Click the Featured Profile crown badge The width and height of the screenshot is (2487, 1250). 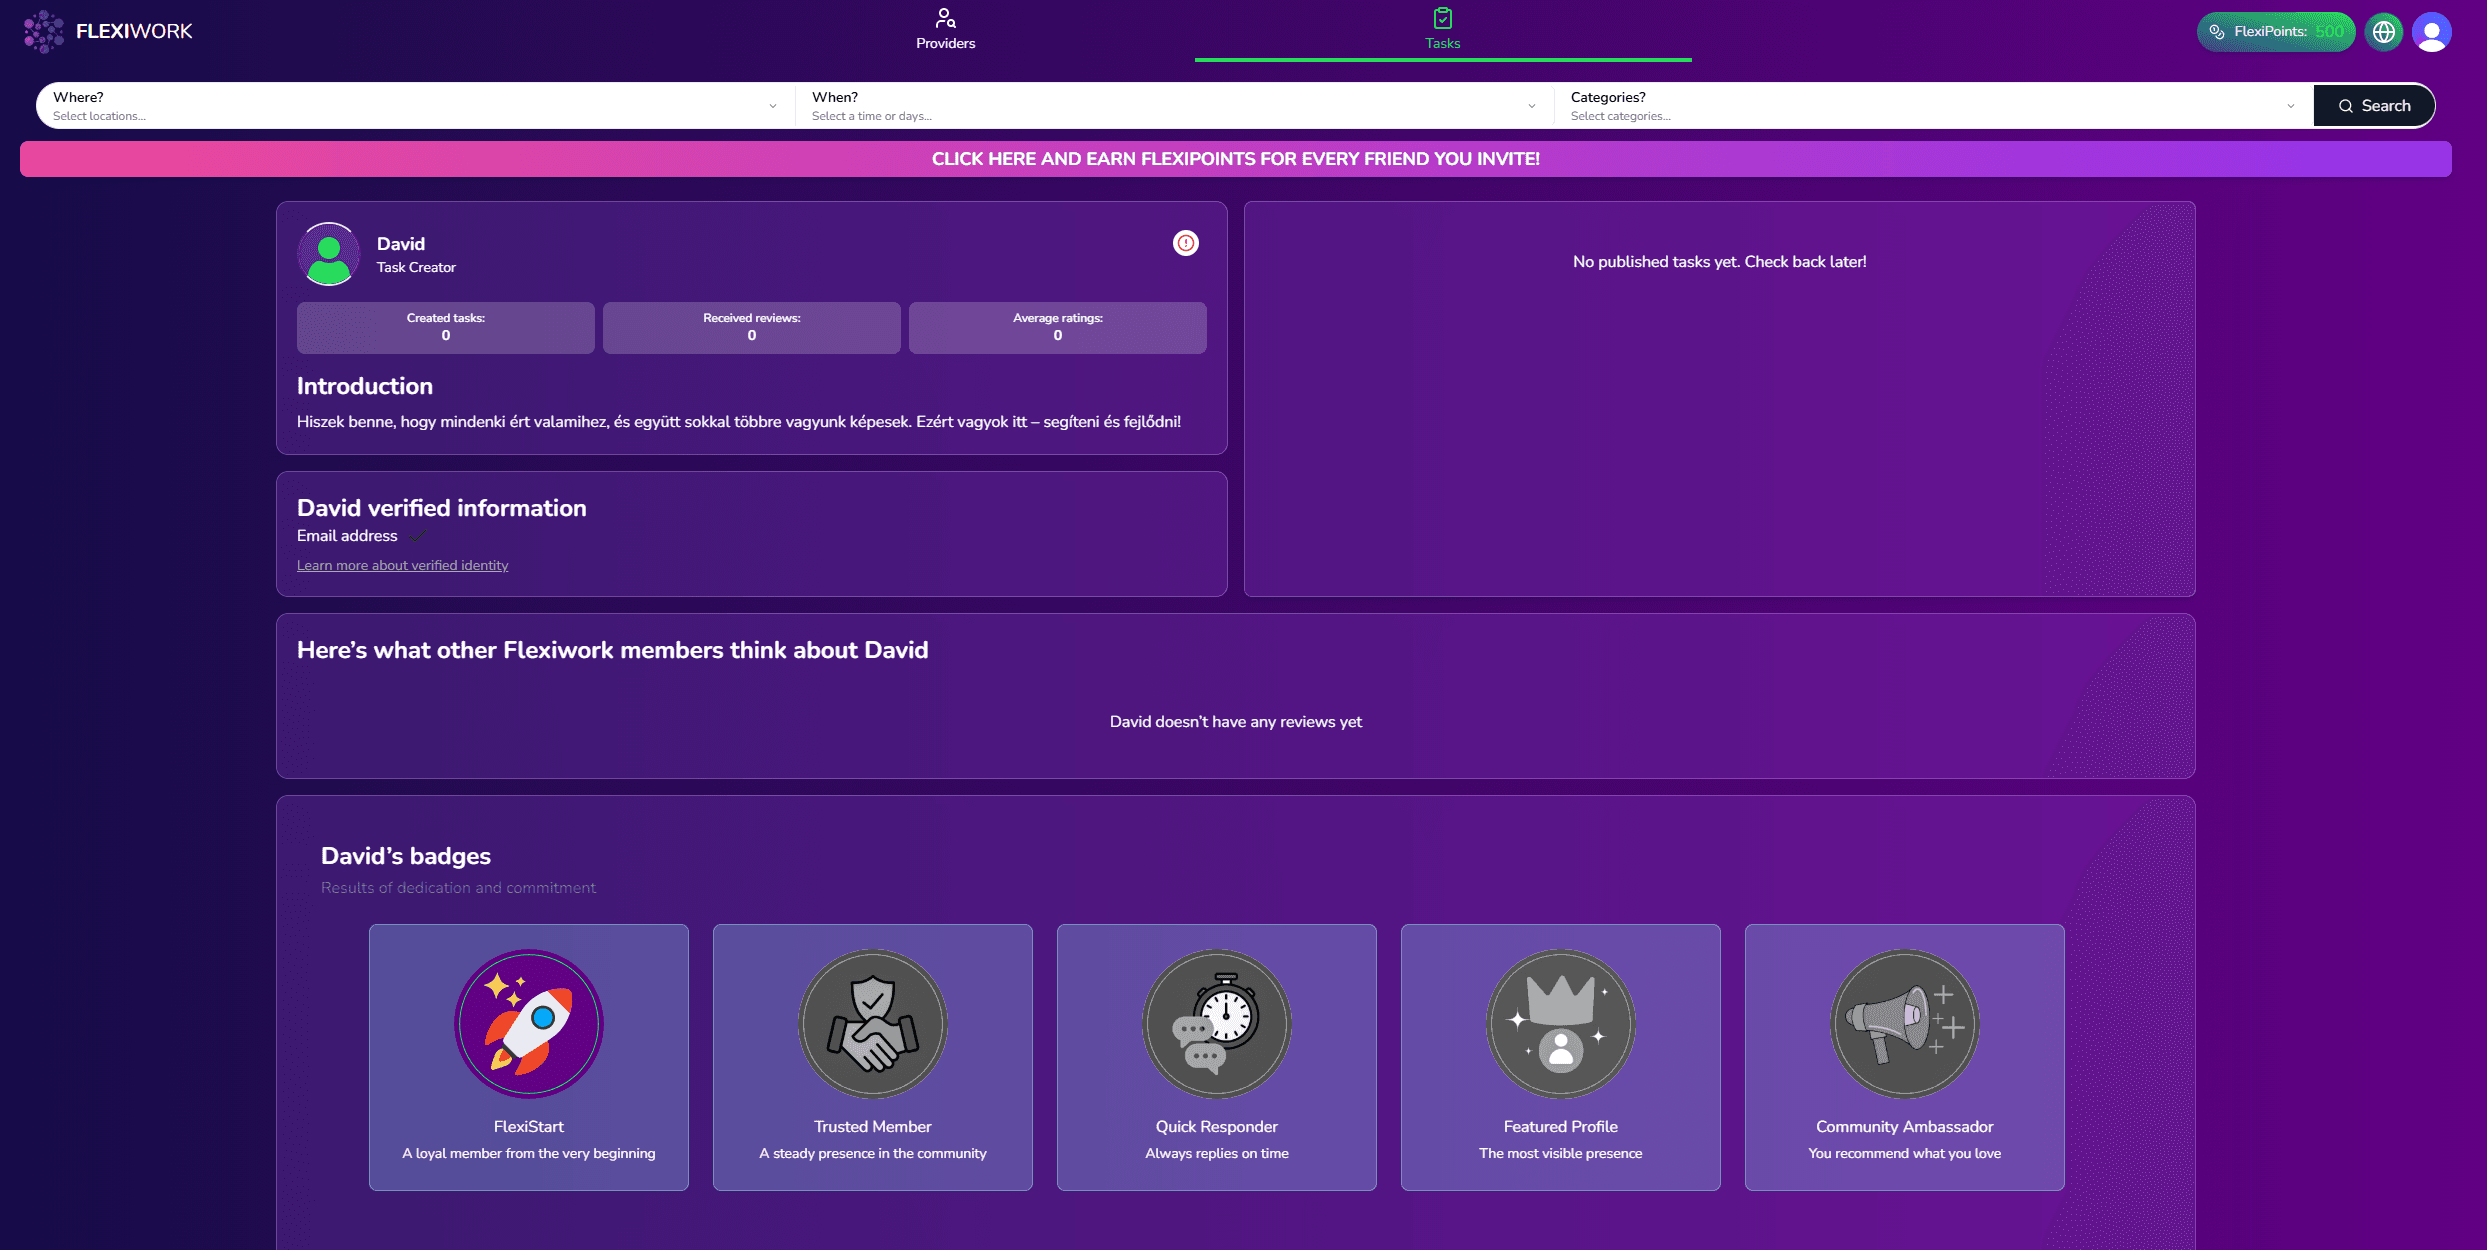coord(1560,1023)
